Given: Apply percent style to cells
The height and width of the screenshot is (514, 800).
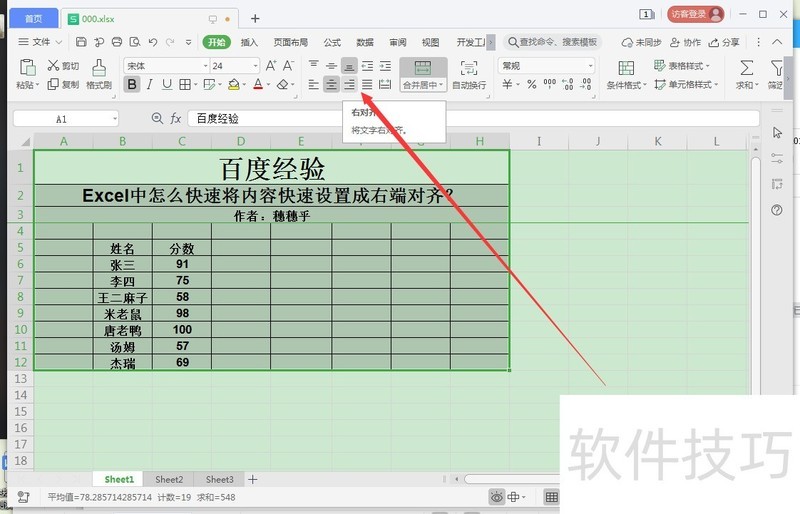Looking at the screenshot, I should [x=532, y=84].
